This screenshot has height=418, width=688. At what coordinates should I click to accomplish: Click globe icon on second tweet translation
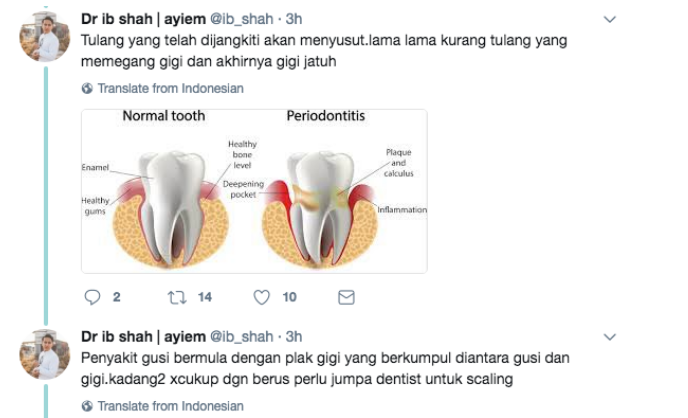point(87,406)
